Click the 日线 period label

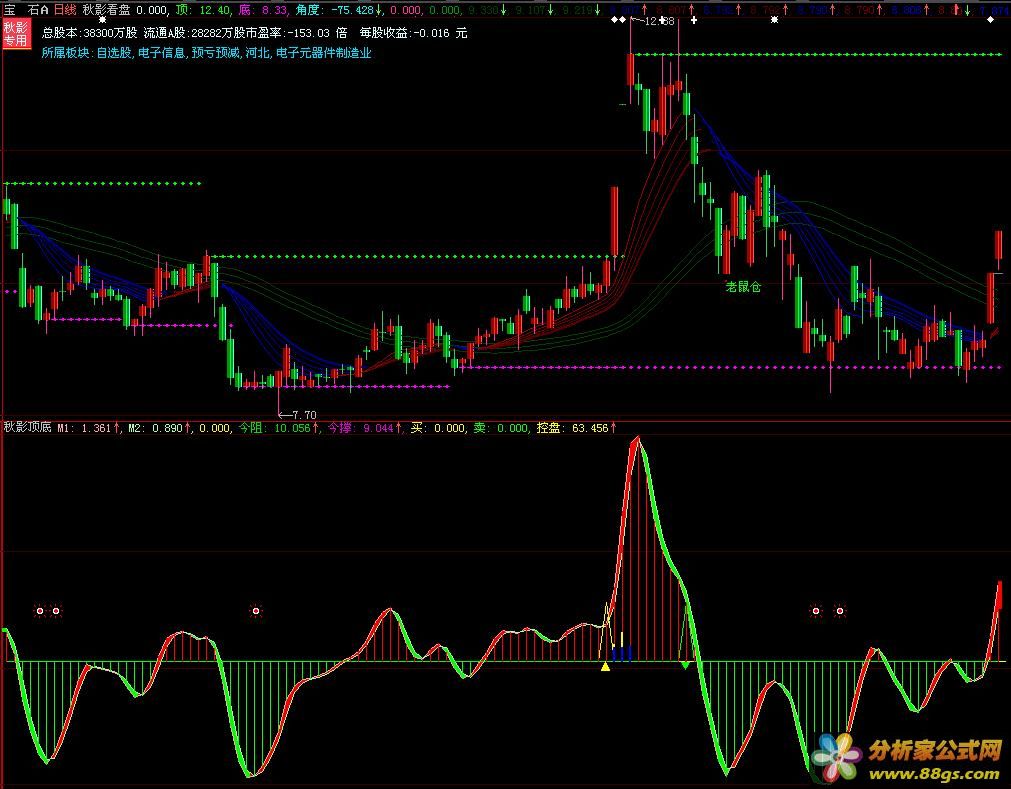pos(64,10)
